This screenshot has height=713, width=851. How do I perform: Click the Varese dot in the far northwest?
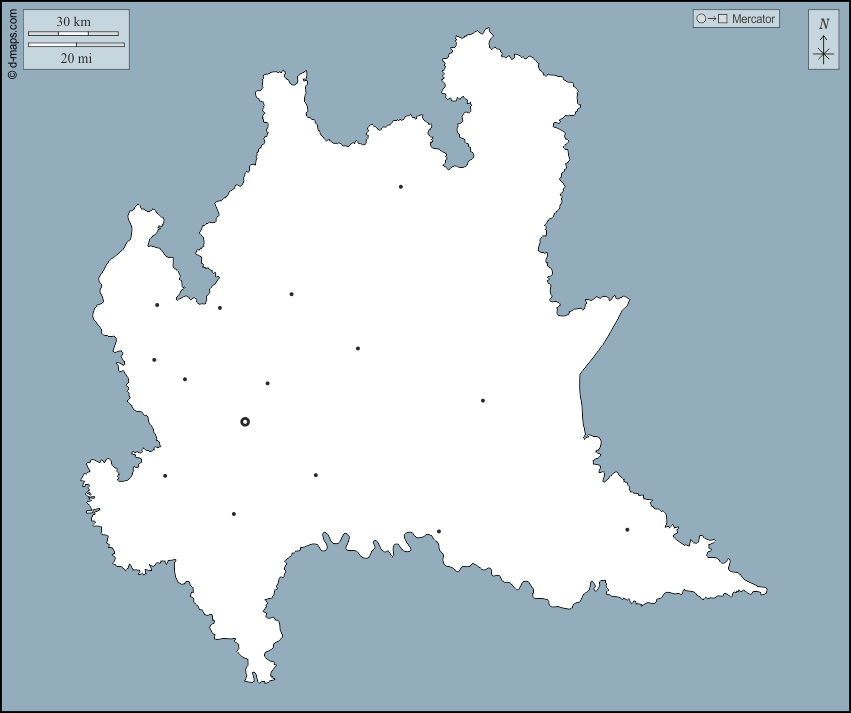[157, 305]
